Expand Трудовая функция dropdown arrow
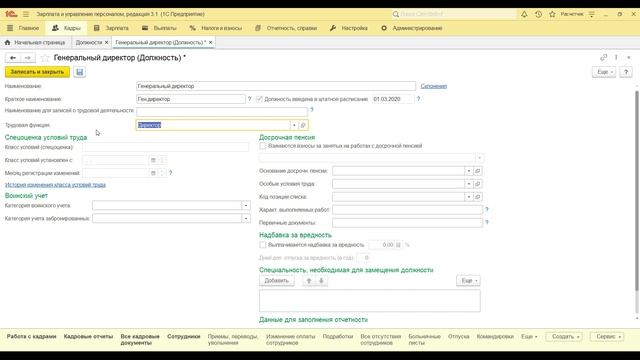 click(x=294, y=125)
